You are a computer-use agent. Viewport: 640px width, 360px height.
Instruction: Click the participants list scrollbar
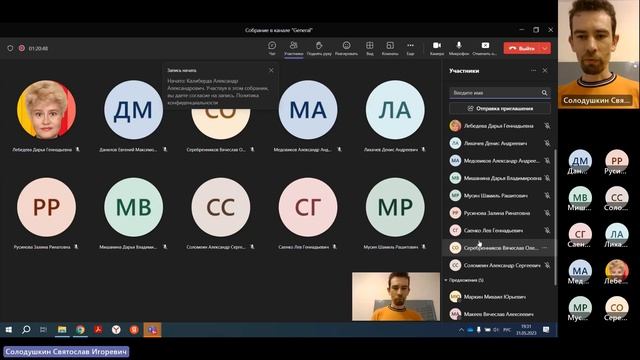(x=556, y=216)
